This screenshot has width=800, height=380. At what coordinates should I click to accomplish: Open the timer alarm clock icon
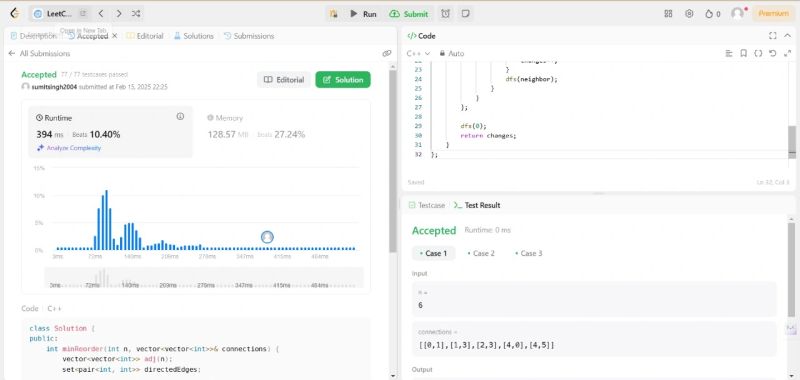coord(445,14)
